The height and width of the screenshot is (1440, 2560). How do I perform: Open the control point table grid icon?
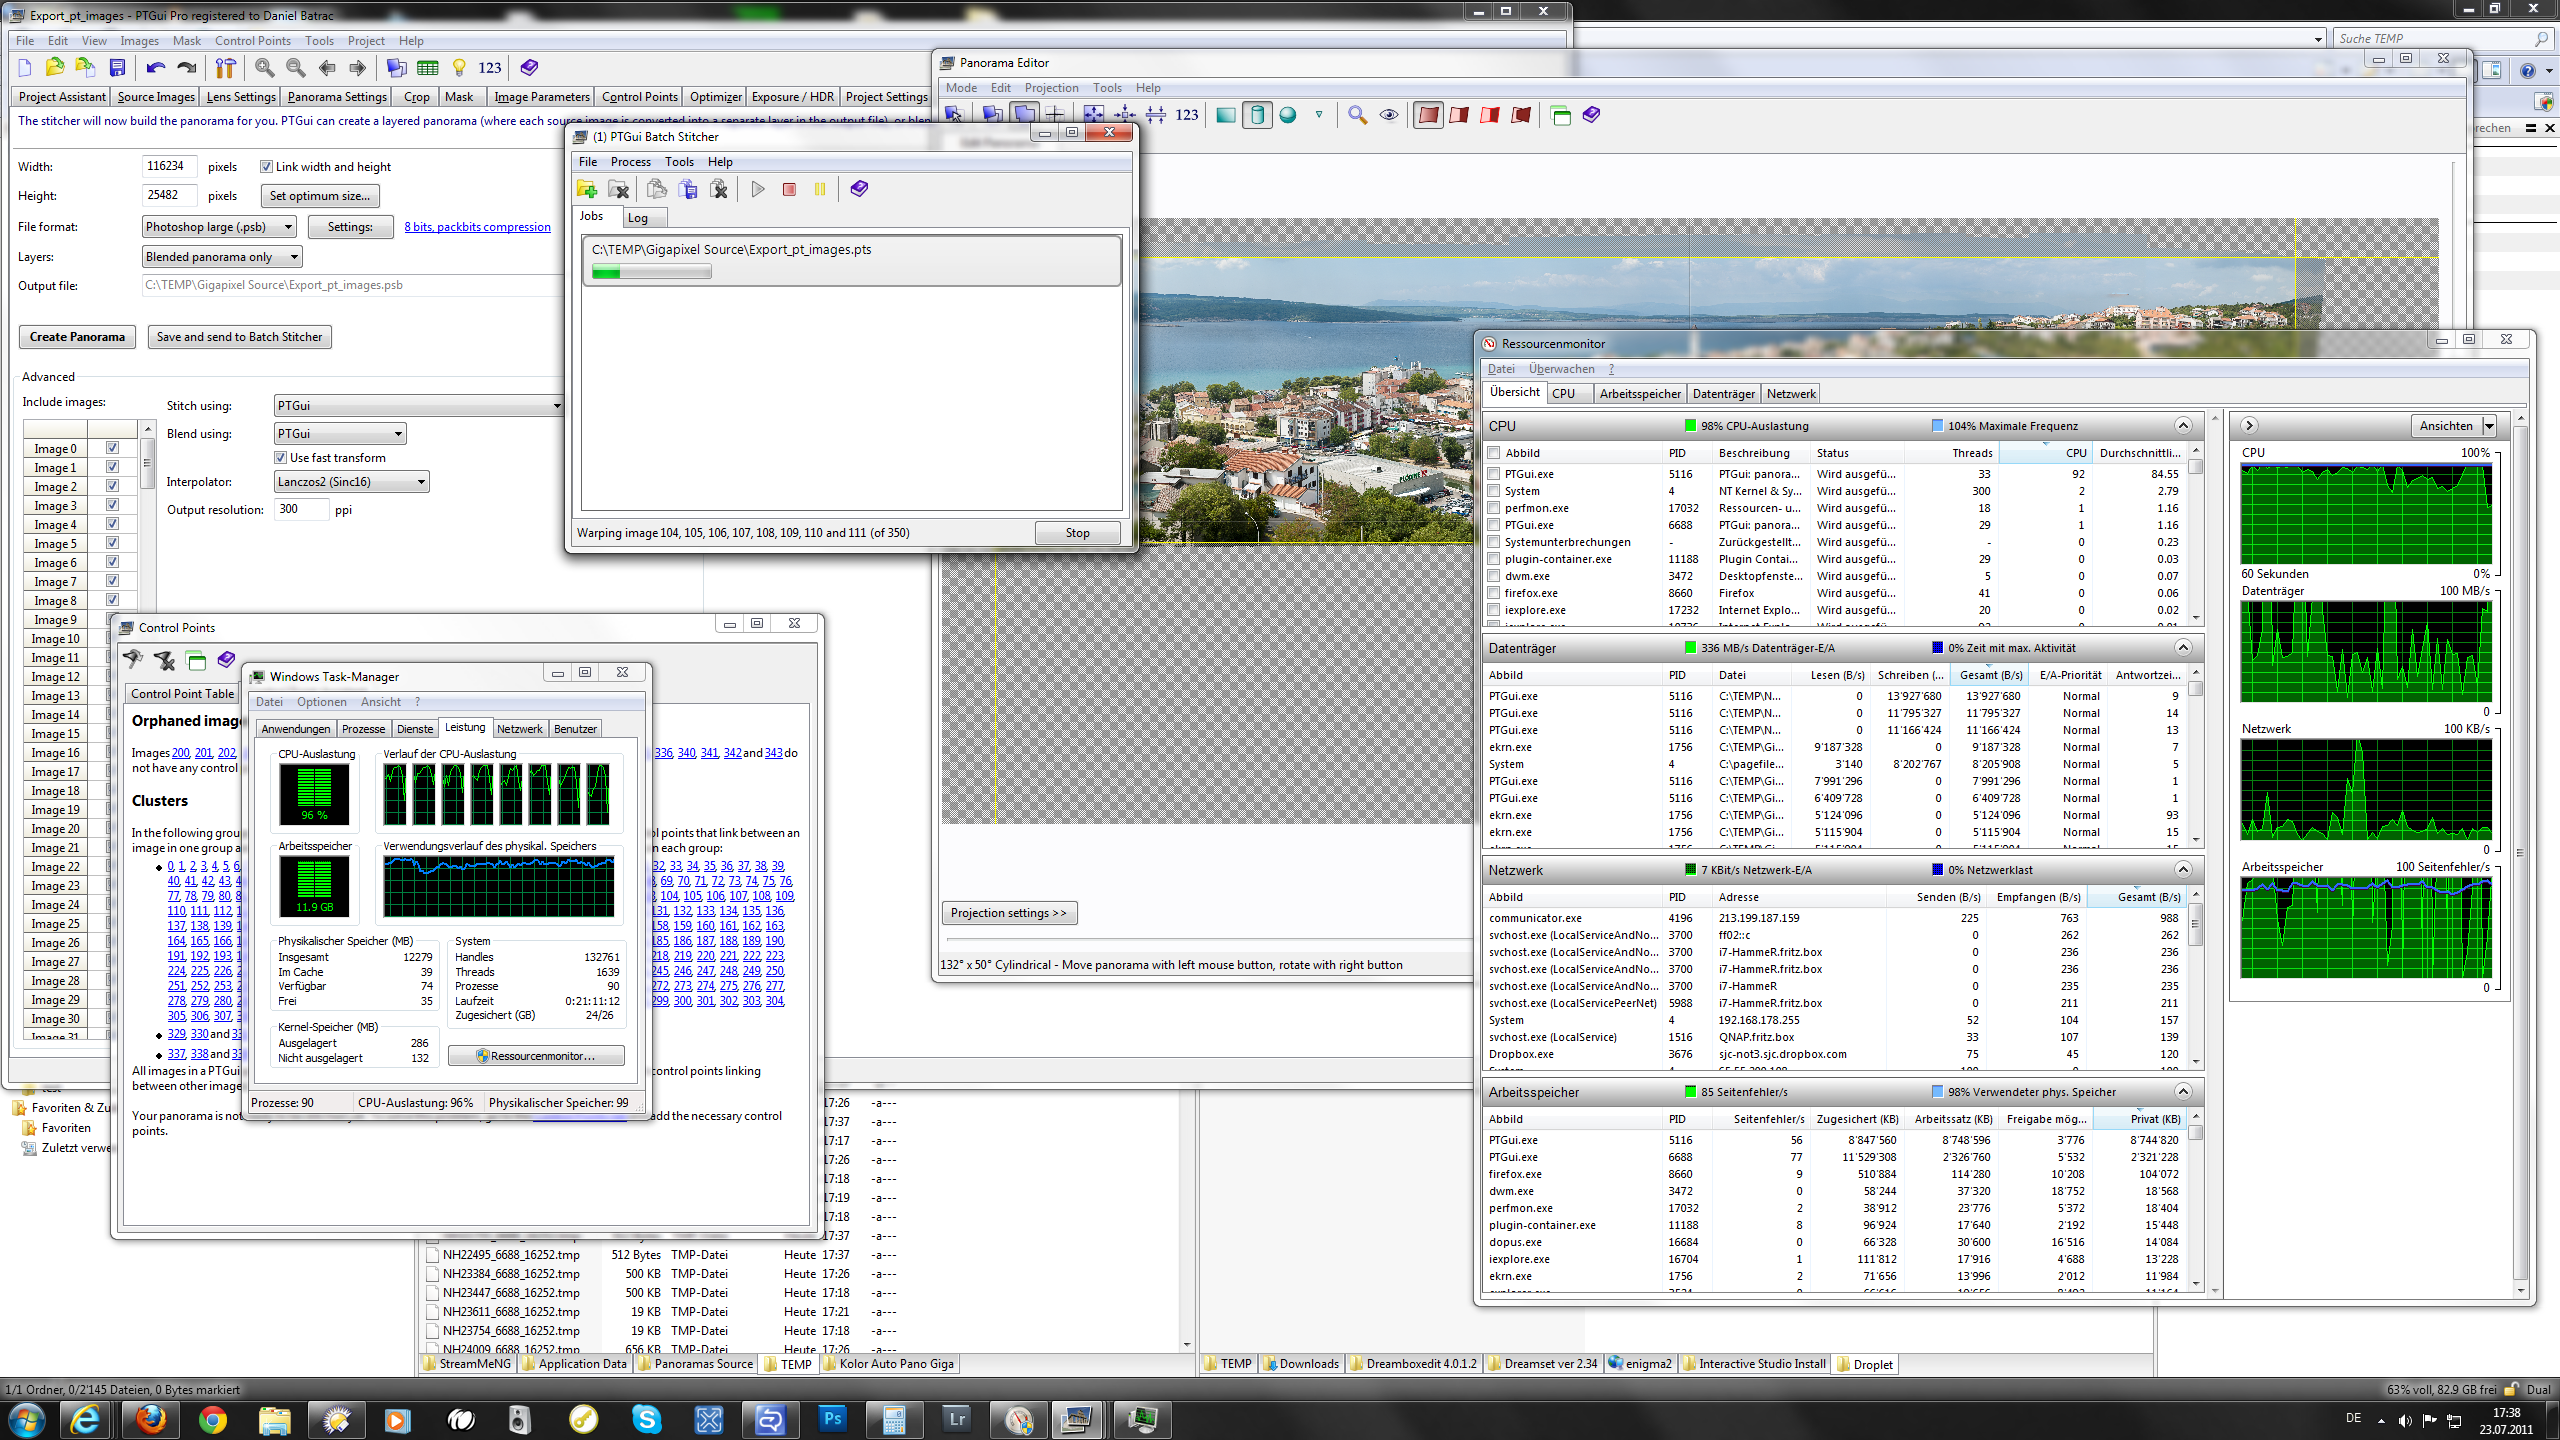click(428, 68)
